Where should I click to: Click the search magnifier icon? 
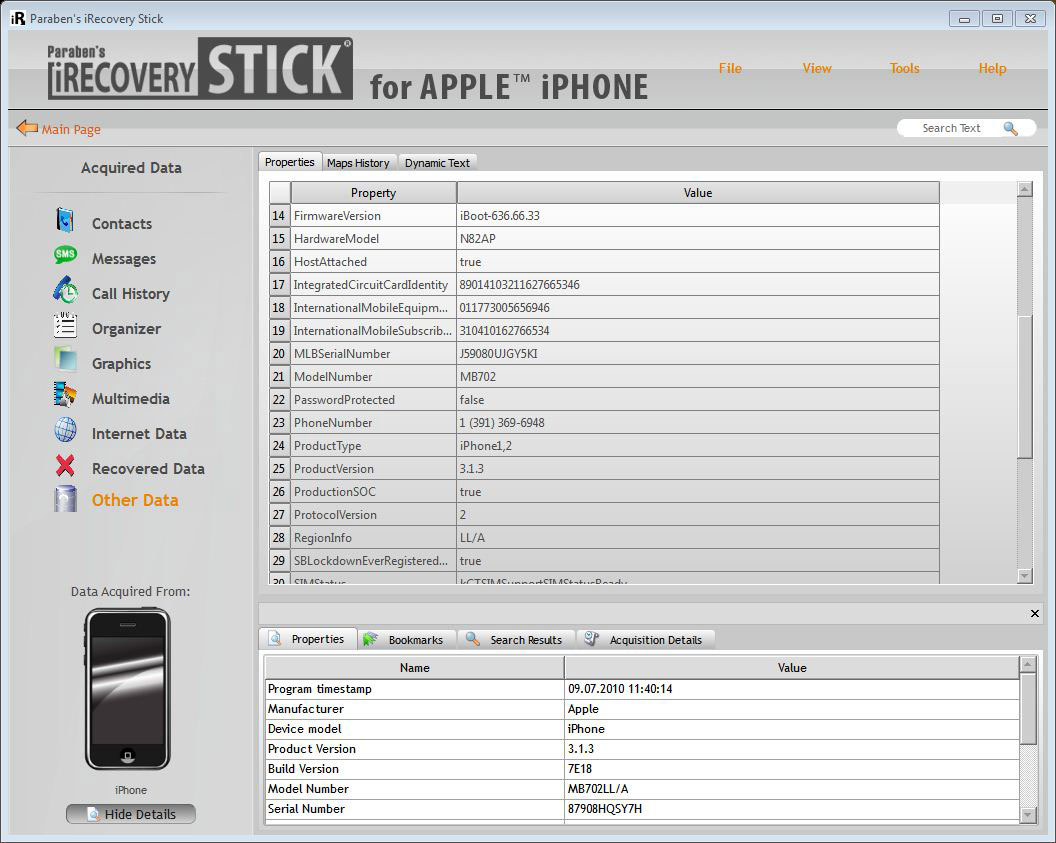tap(1010, 128)
